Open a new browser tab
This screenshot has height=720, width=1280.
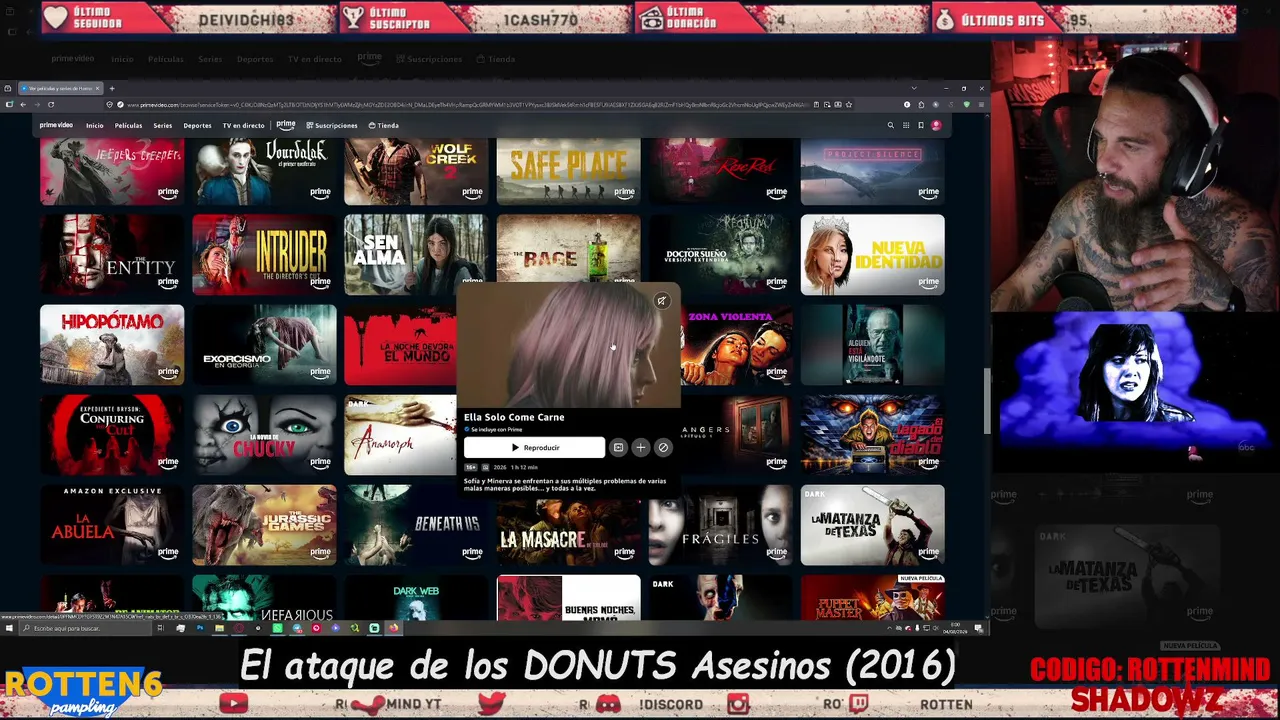[112, 88]
